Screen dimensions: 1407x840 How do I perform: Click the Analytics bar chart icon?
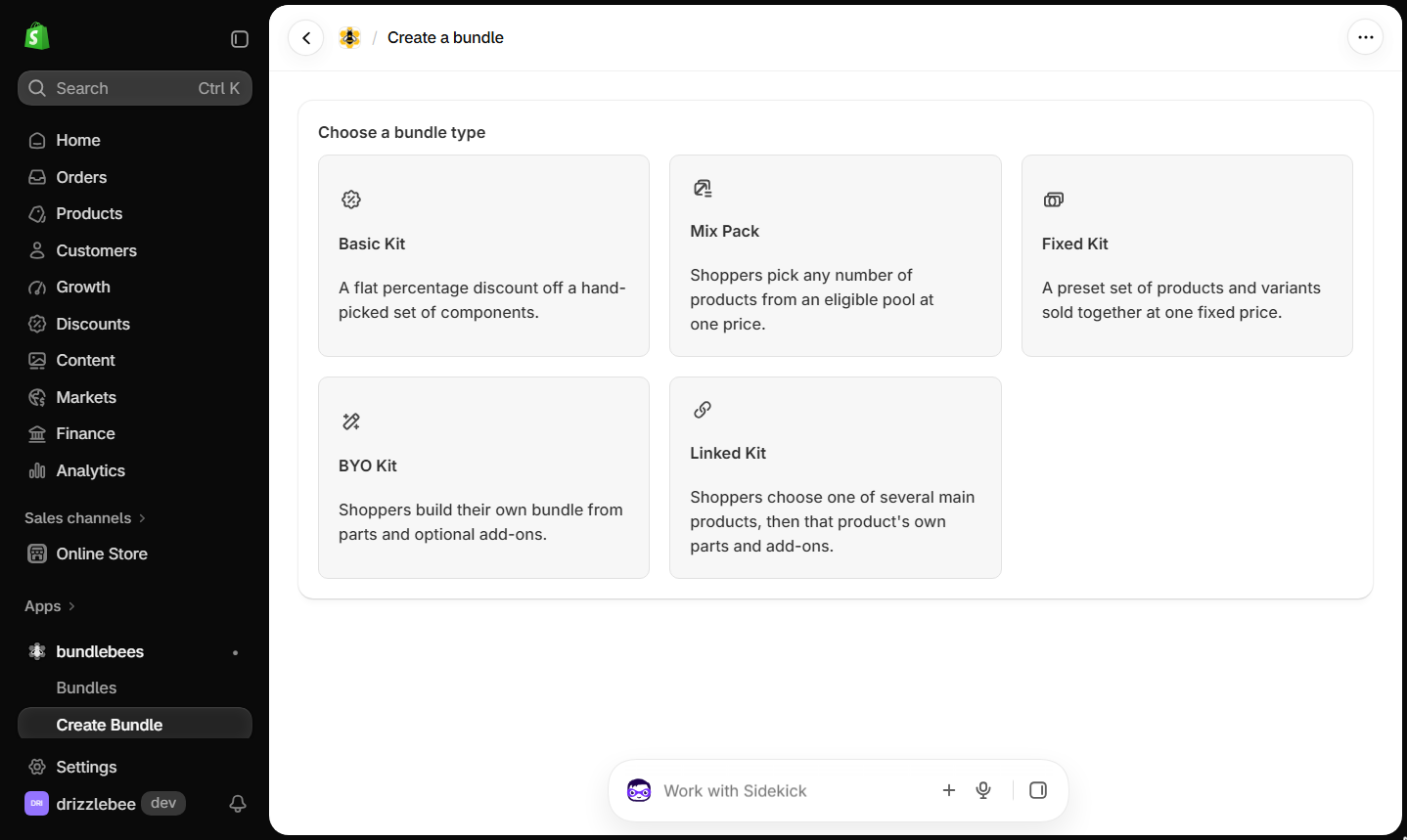coord(37,470)
